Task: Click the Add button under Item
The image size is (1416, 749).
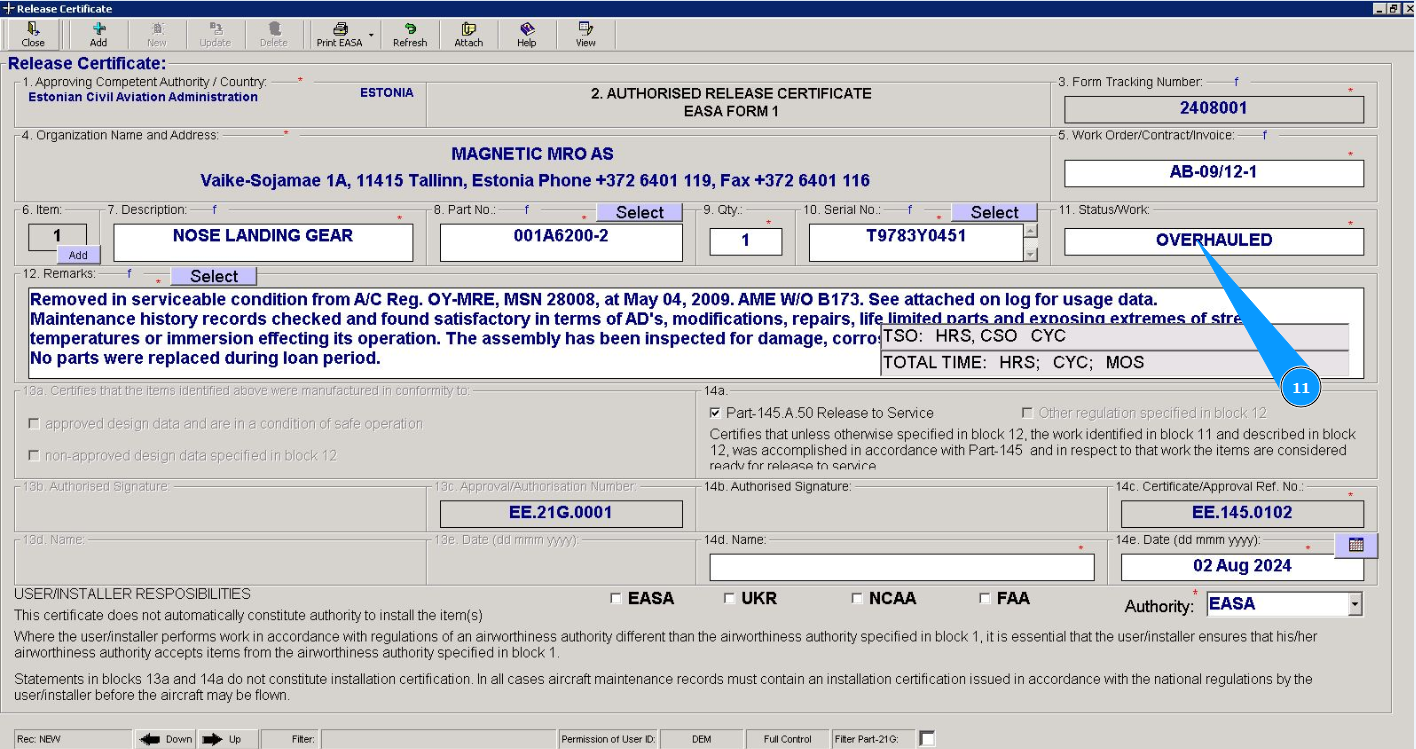Action: click(x=78, y=255)
